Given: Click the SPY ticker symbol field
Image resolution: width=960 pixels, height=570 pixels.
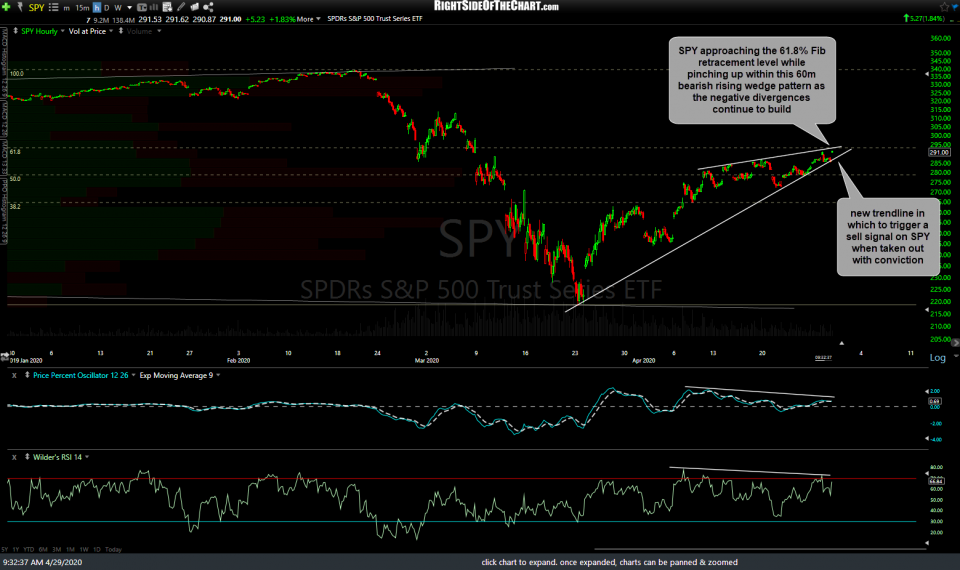Looking at the screenshot, I should click(x=36, y=7).
